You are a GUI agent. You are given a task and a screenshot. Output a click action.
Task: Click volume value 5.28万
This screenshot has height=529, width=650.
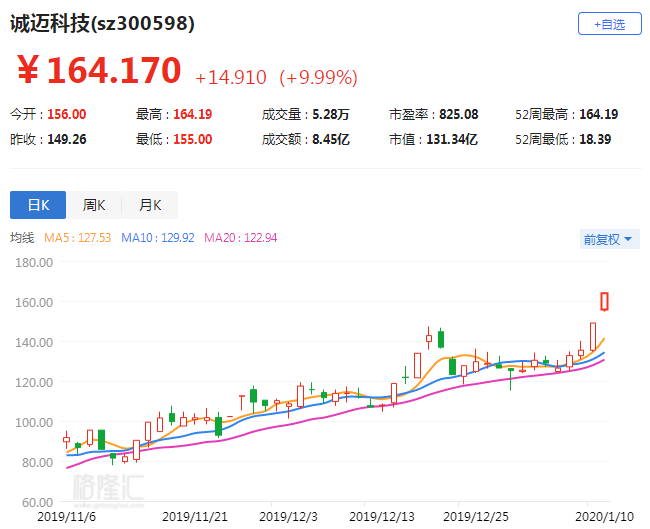(331, 114)
